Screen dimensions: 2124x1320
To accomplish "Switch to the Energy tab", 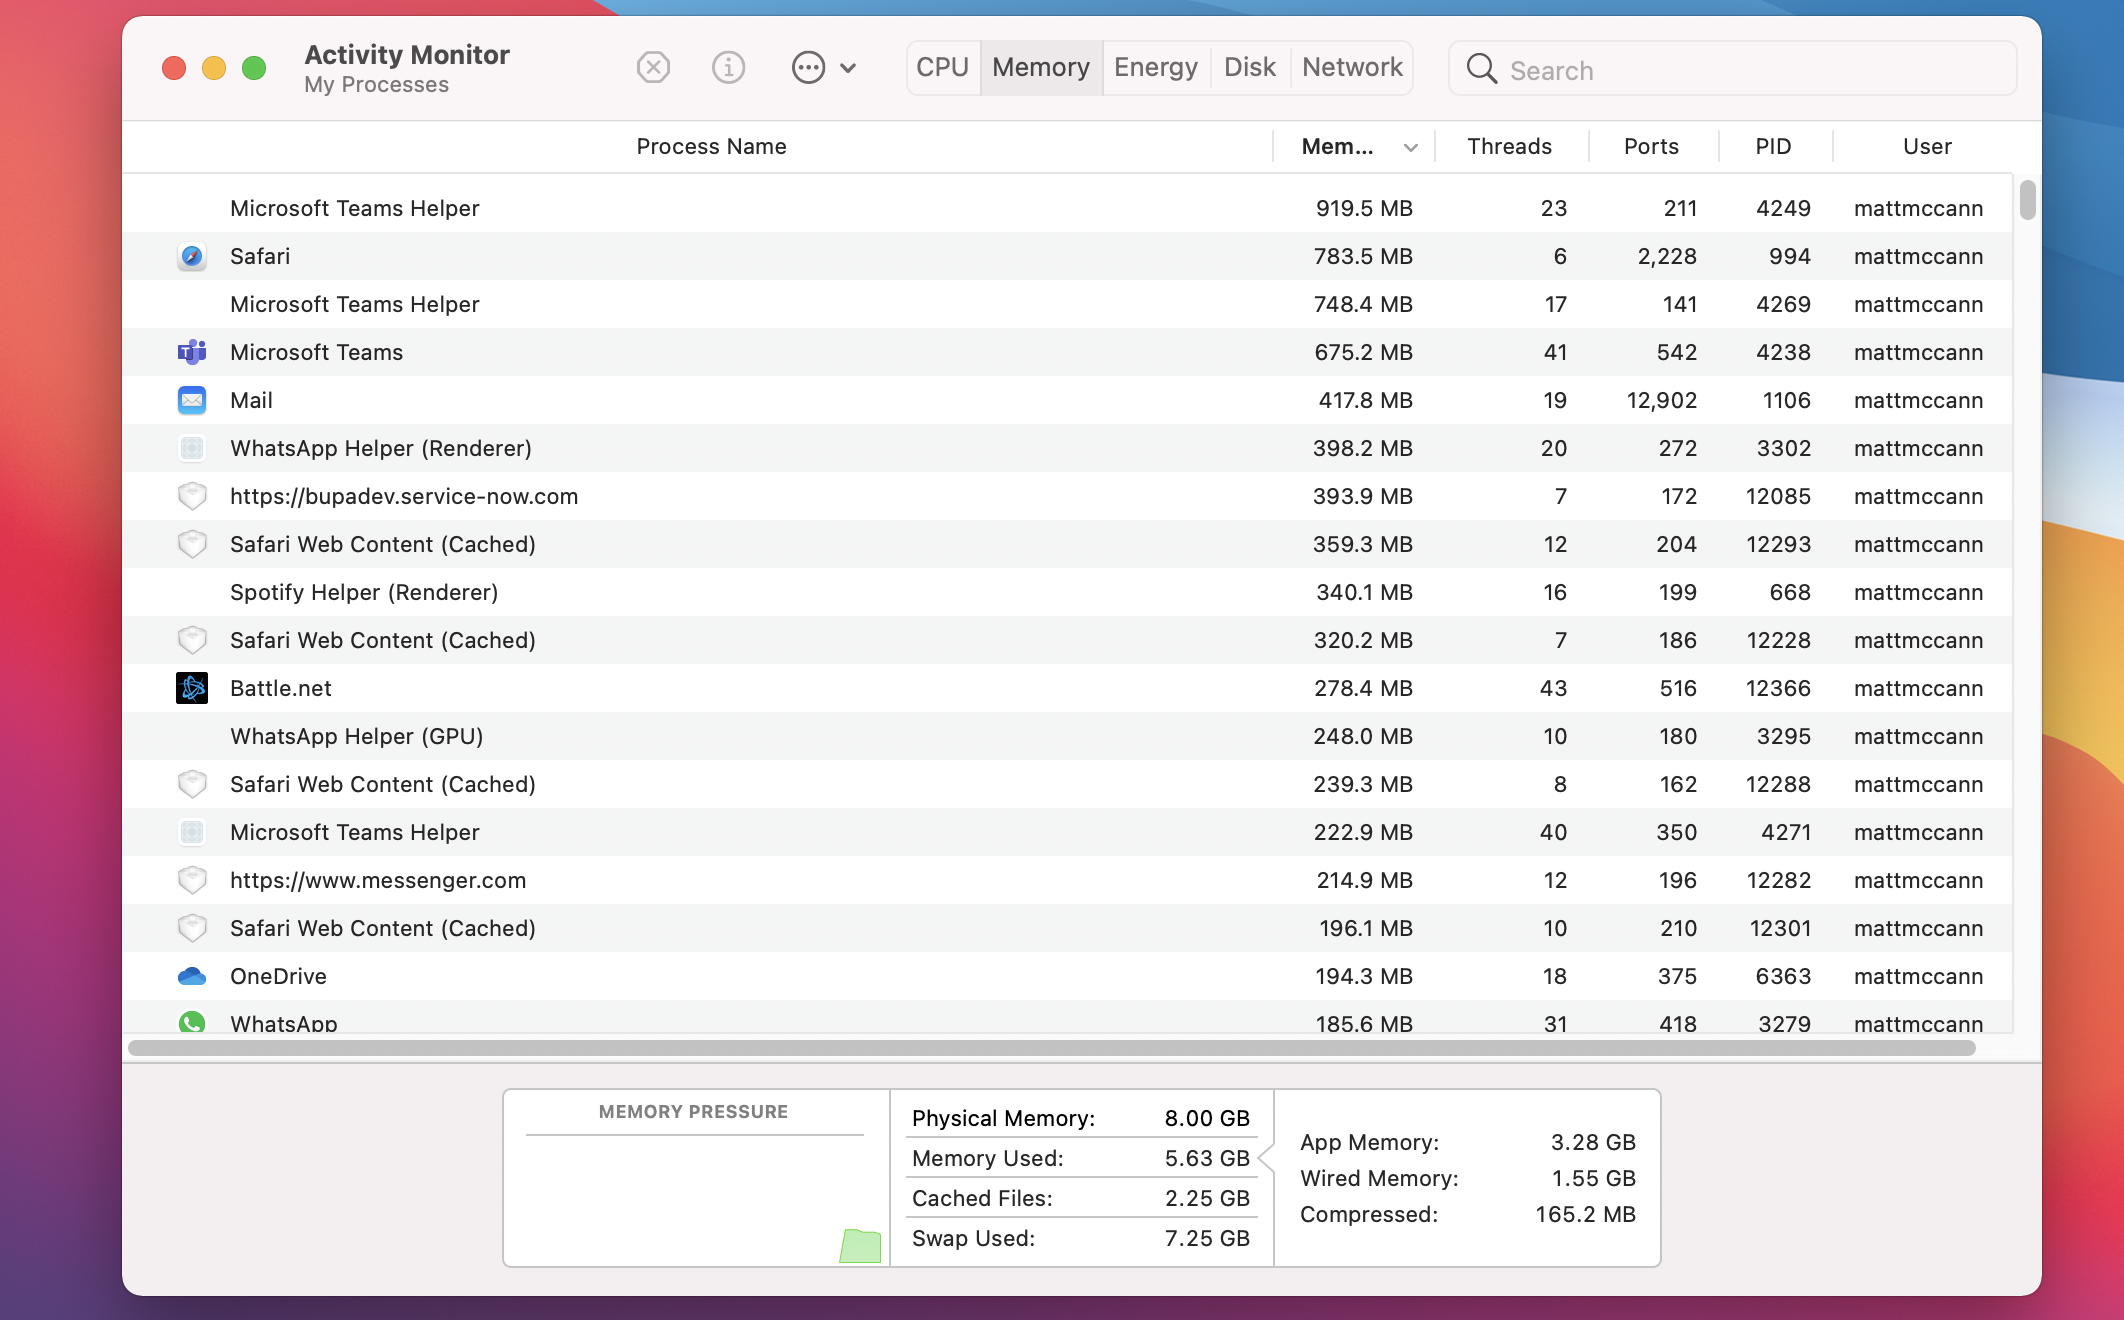I will click(1155, 68).
